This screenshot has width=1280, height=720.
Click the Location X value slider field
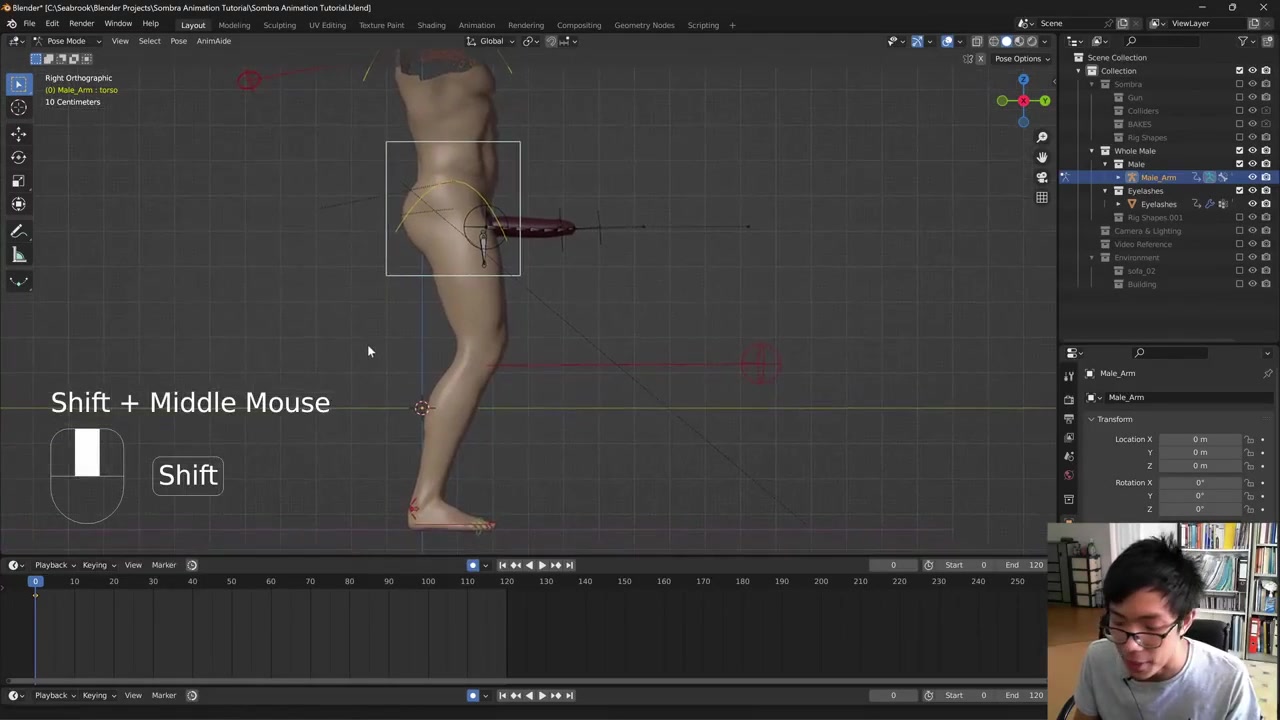tap(1199, 439)
